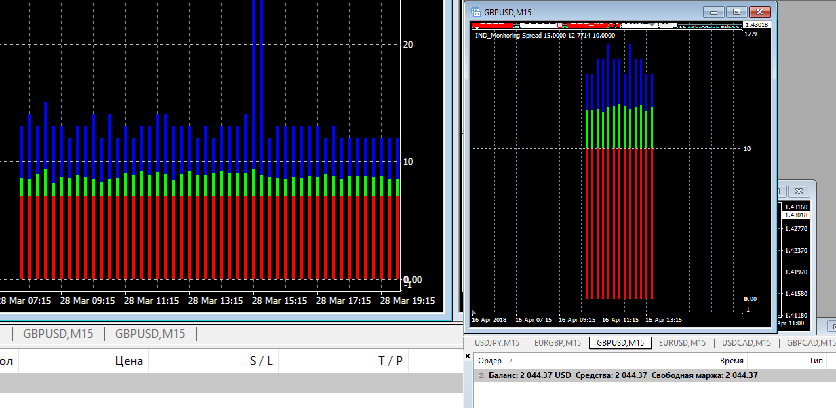Maximize the GBPUSD,M15 chart window
Viewport: 836px width, 408px height.
(737, 11)
